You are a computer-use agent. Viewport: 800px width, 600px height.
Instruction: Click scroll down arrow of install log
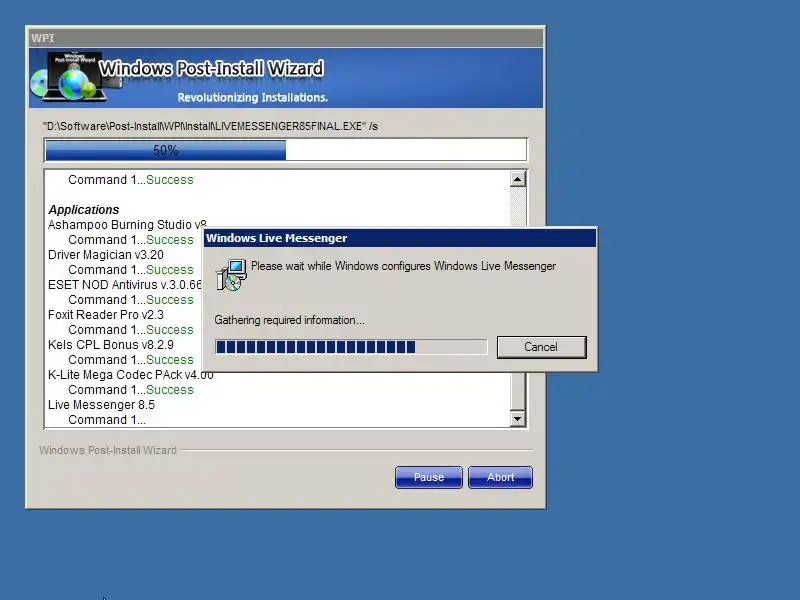pos(517,419)
